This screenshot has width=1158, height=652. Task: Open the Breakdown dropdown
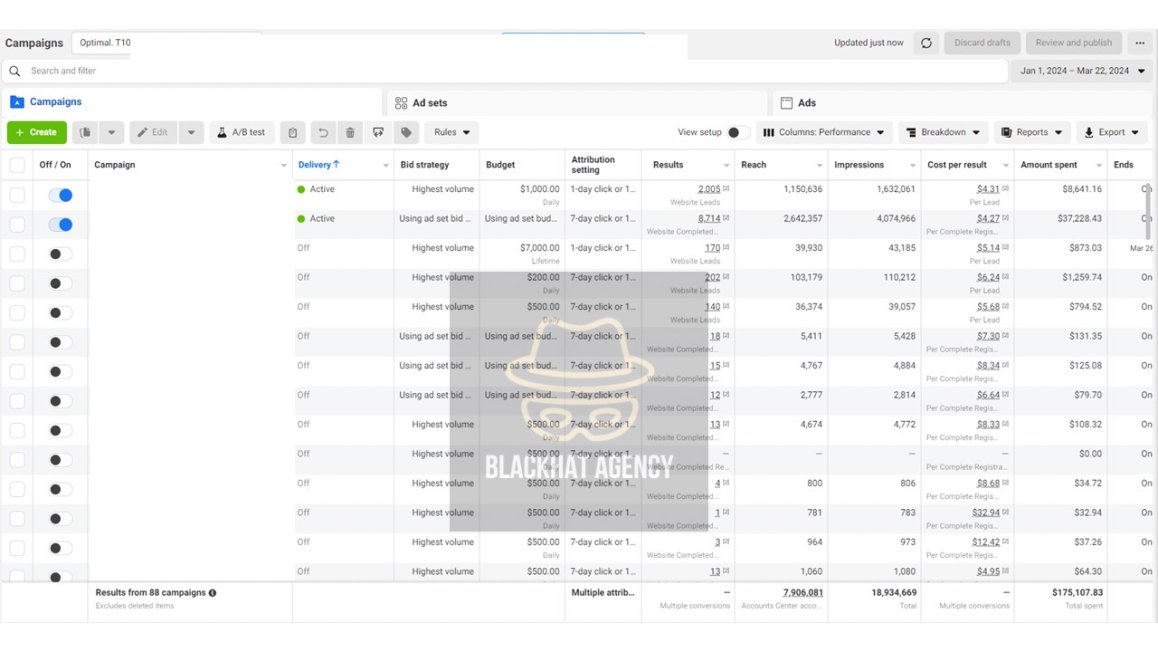point(943,132)
